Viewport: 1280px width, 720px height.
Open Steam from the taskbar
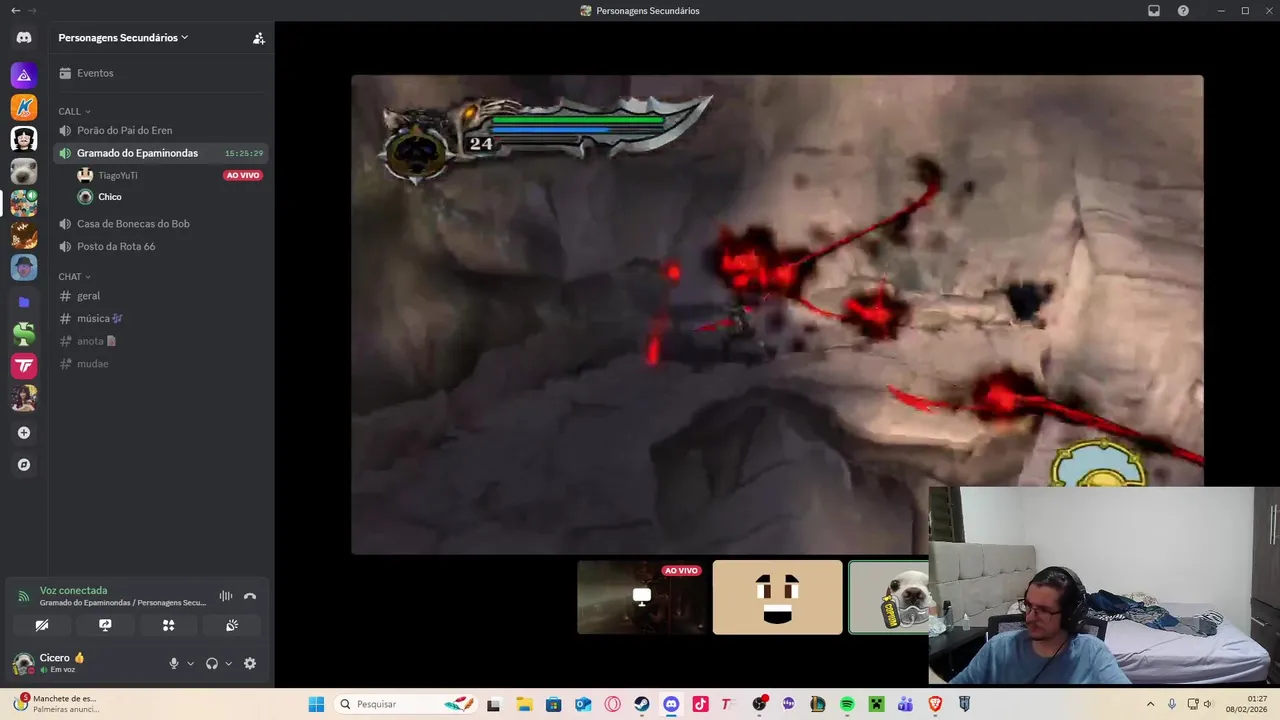pyautogui.click(x=642, y=704)
